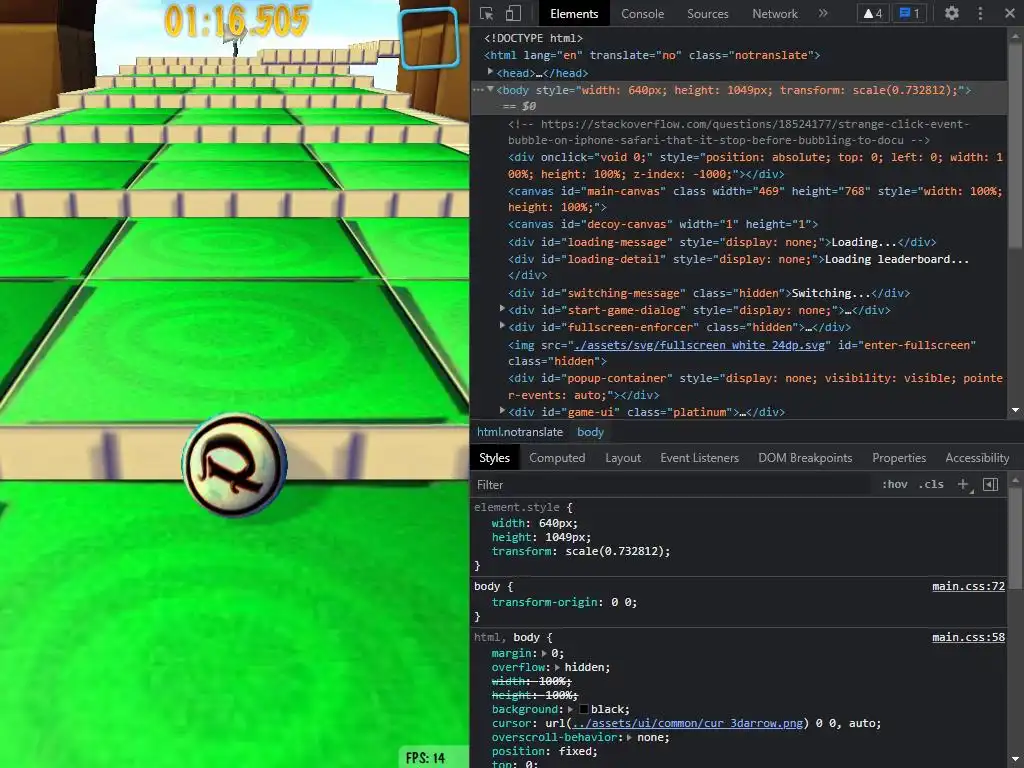This screenshot has height=768, width=1024.
Task: Open the Computed styles tab
Action: coord(557,458)
